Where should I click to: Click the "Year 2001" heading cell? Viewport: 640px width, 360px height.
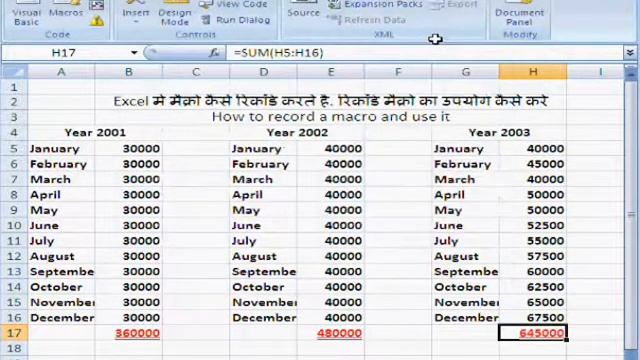(95, 133)
